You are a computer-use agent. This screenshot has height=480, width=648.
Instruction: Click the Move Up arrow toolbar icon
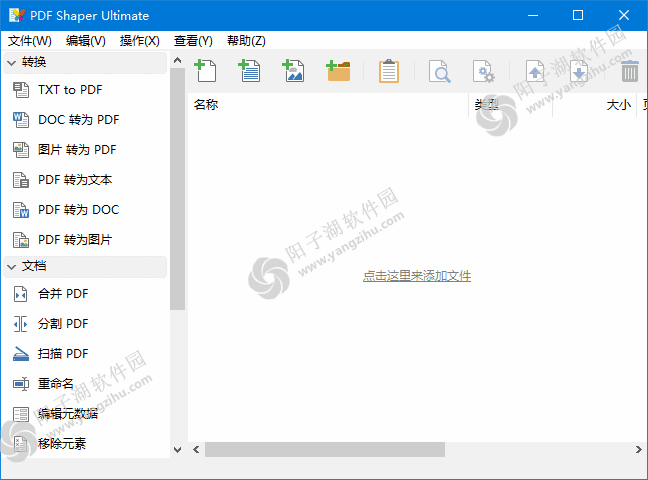click(535, 71)
